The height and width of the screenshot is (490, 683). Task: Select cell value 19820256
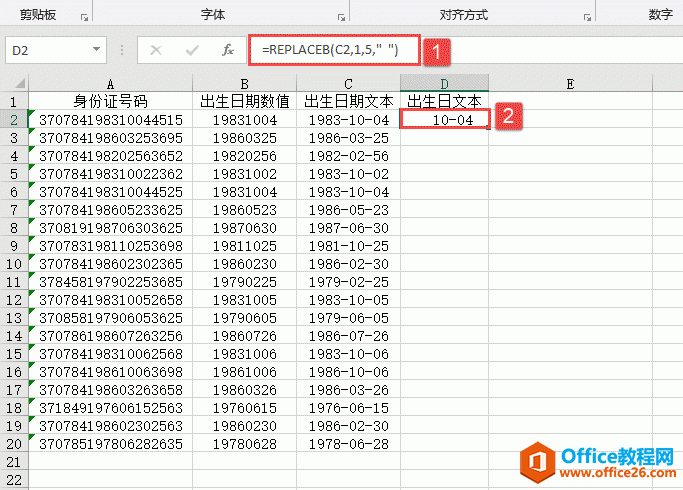(x=244, y=156)
